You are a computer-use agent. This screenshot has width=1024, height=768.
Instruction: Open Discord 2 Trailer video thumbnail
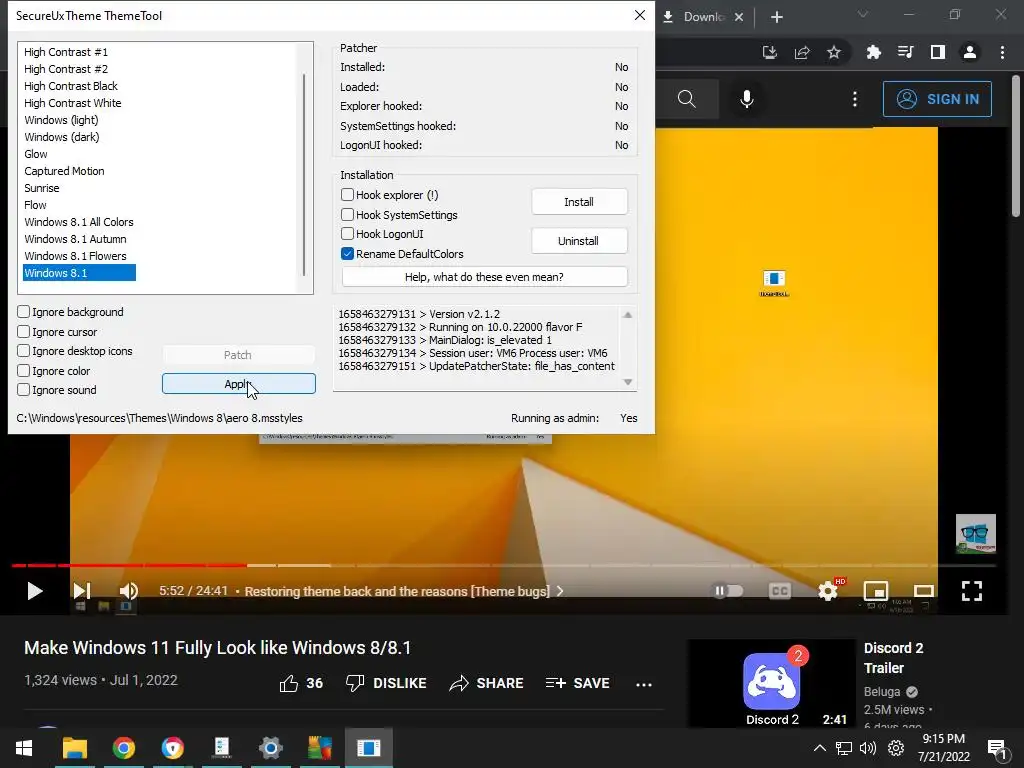771,683
